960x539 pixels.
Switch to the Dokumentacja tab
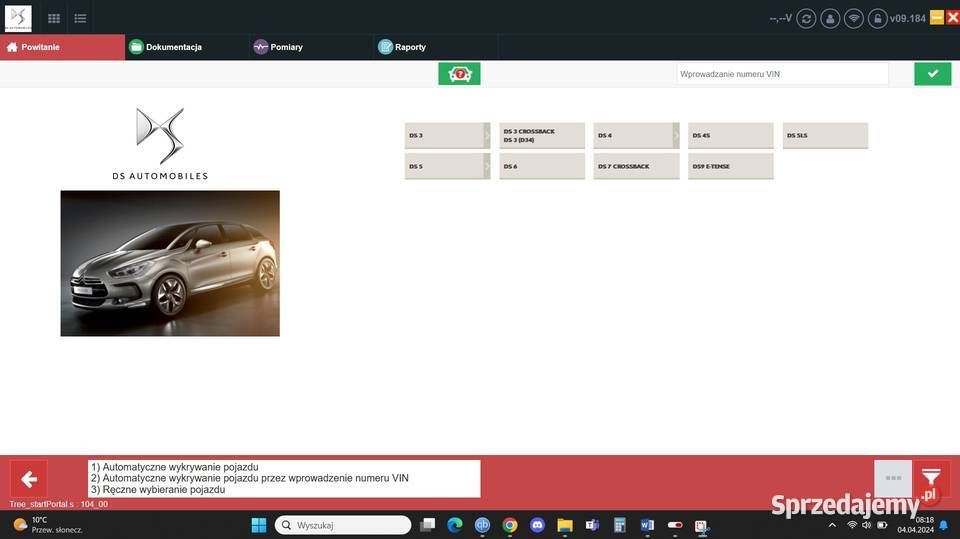pos(187,47)
